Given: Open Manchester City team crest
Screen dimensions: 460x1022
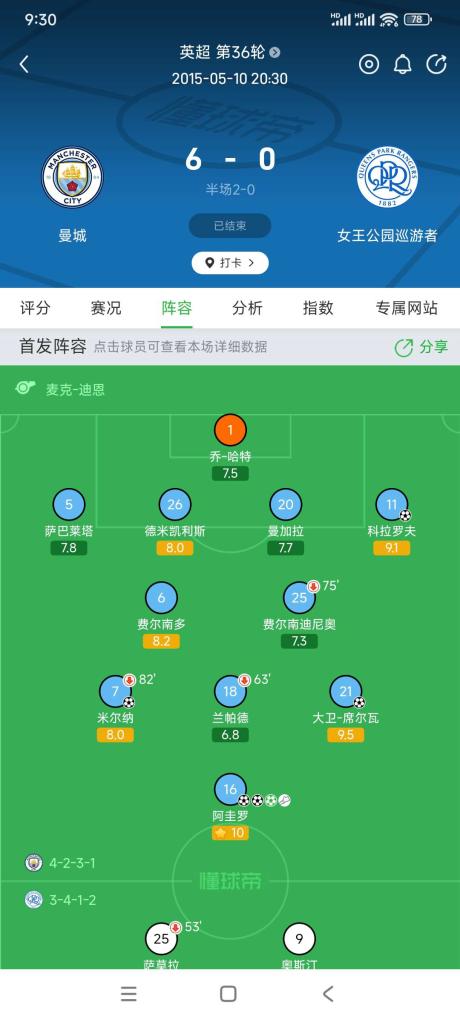Looking at the screenshot, I should pyautogui.click(x=72, y=177).
